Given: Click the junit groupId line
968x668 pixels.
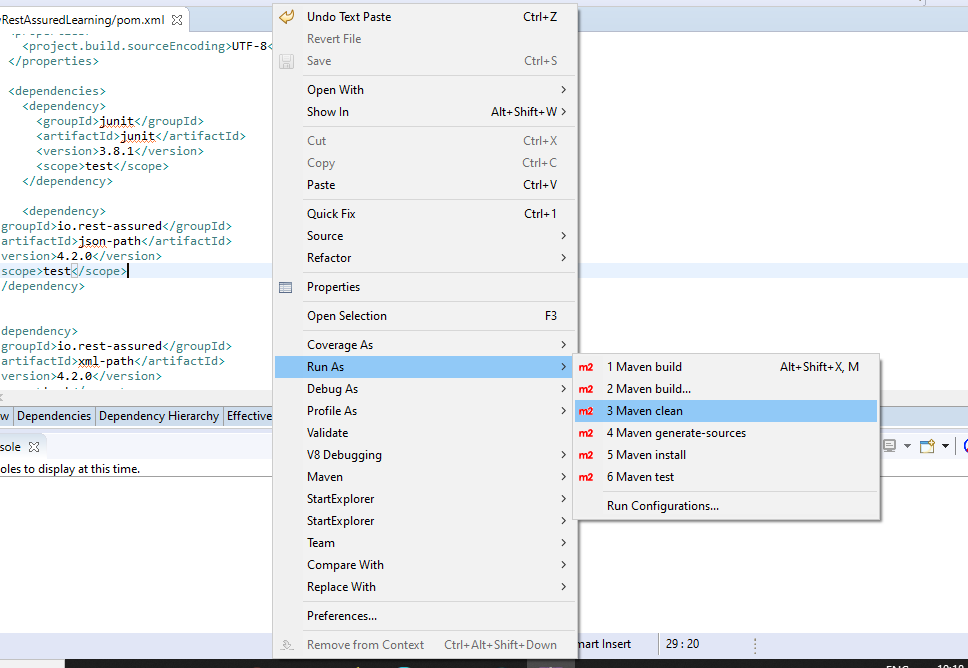Looking at the screenshot, I should point(120,122).
